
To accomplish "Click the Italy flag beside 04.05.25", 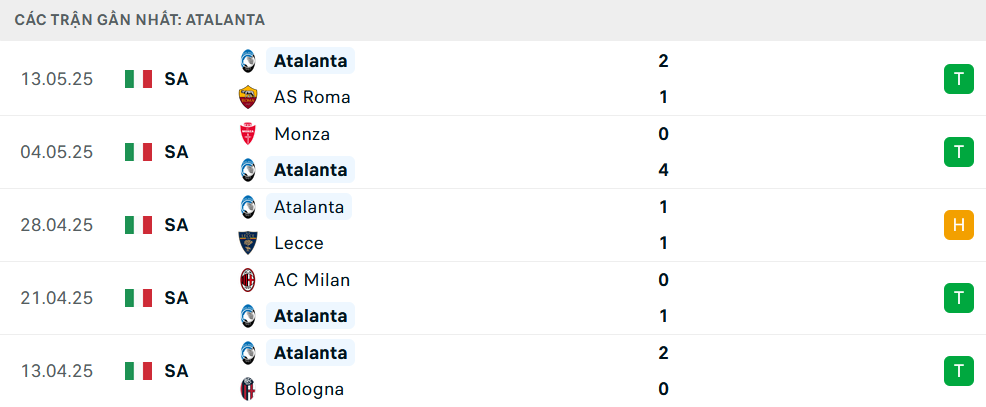I will point(138,152).
